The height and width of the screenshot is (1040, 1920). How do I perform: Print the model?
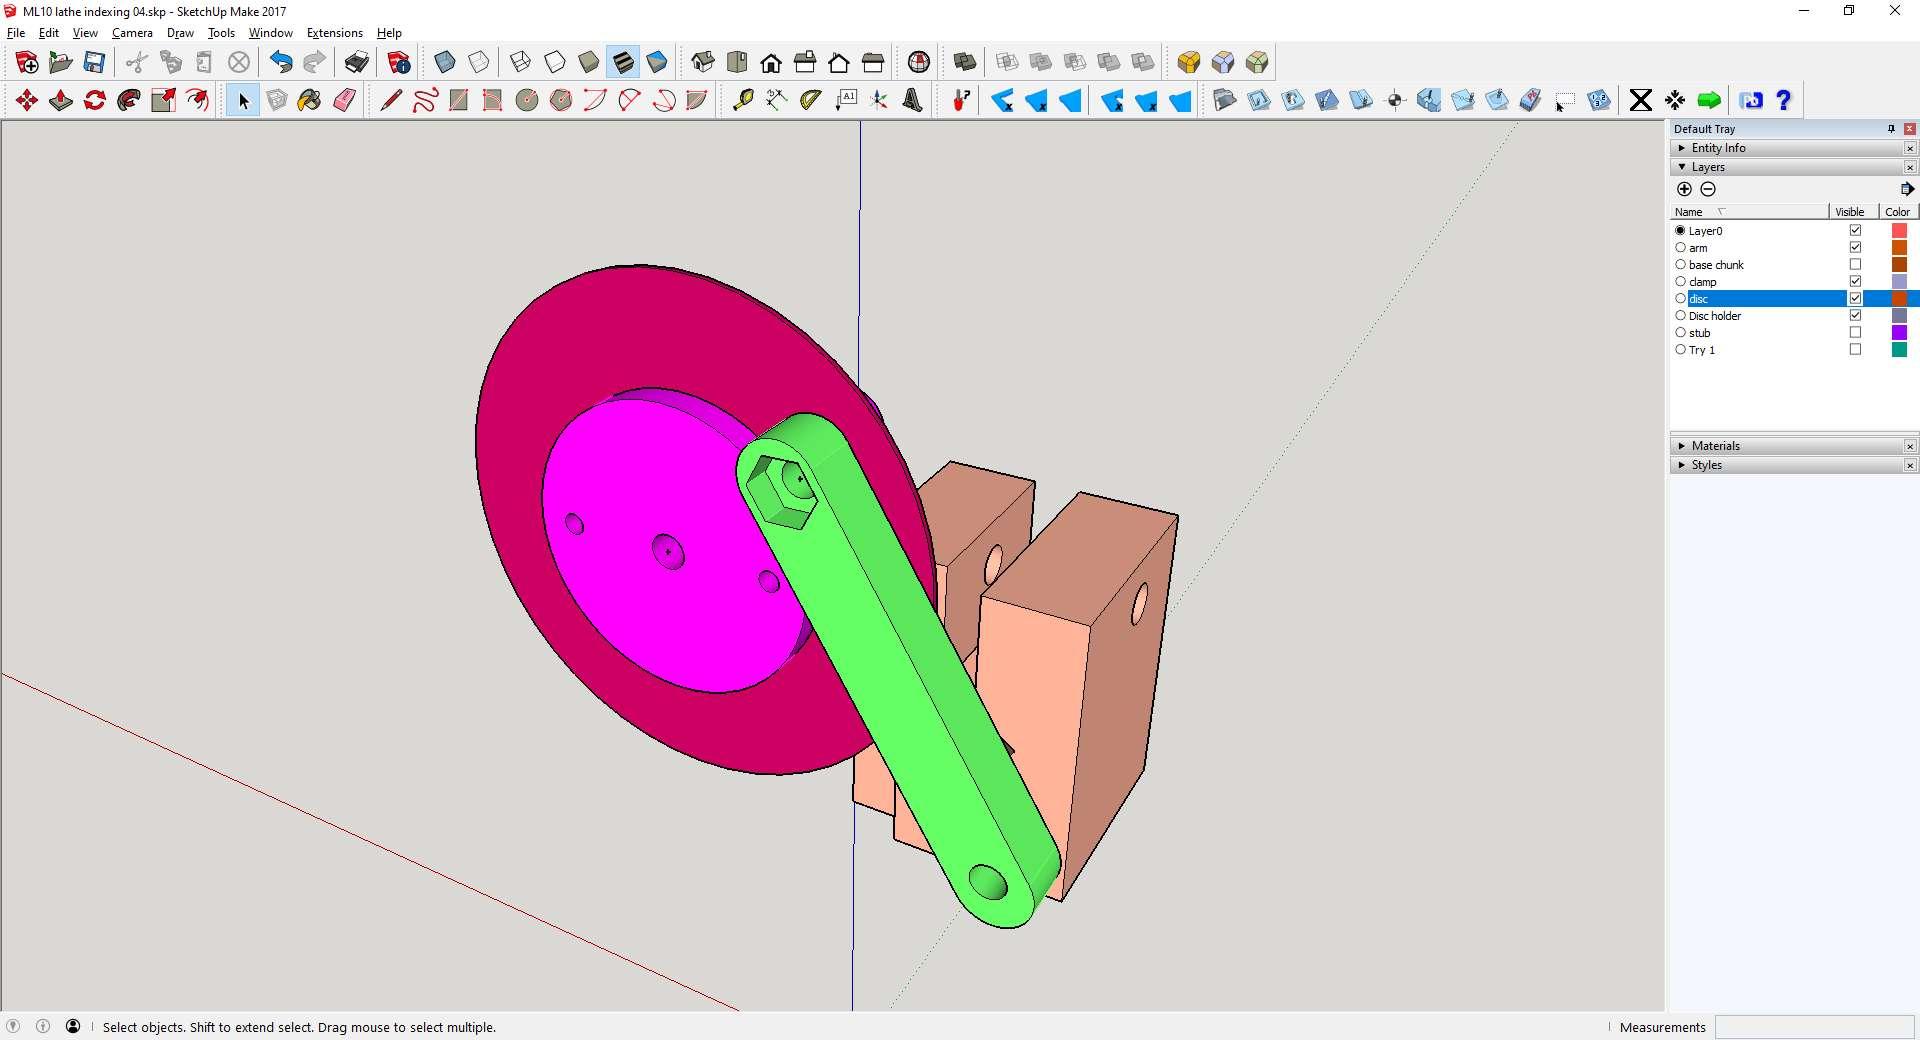pos(357,63)
